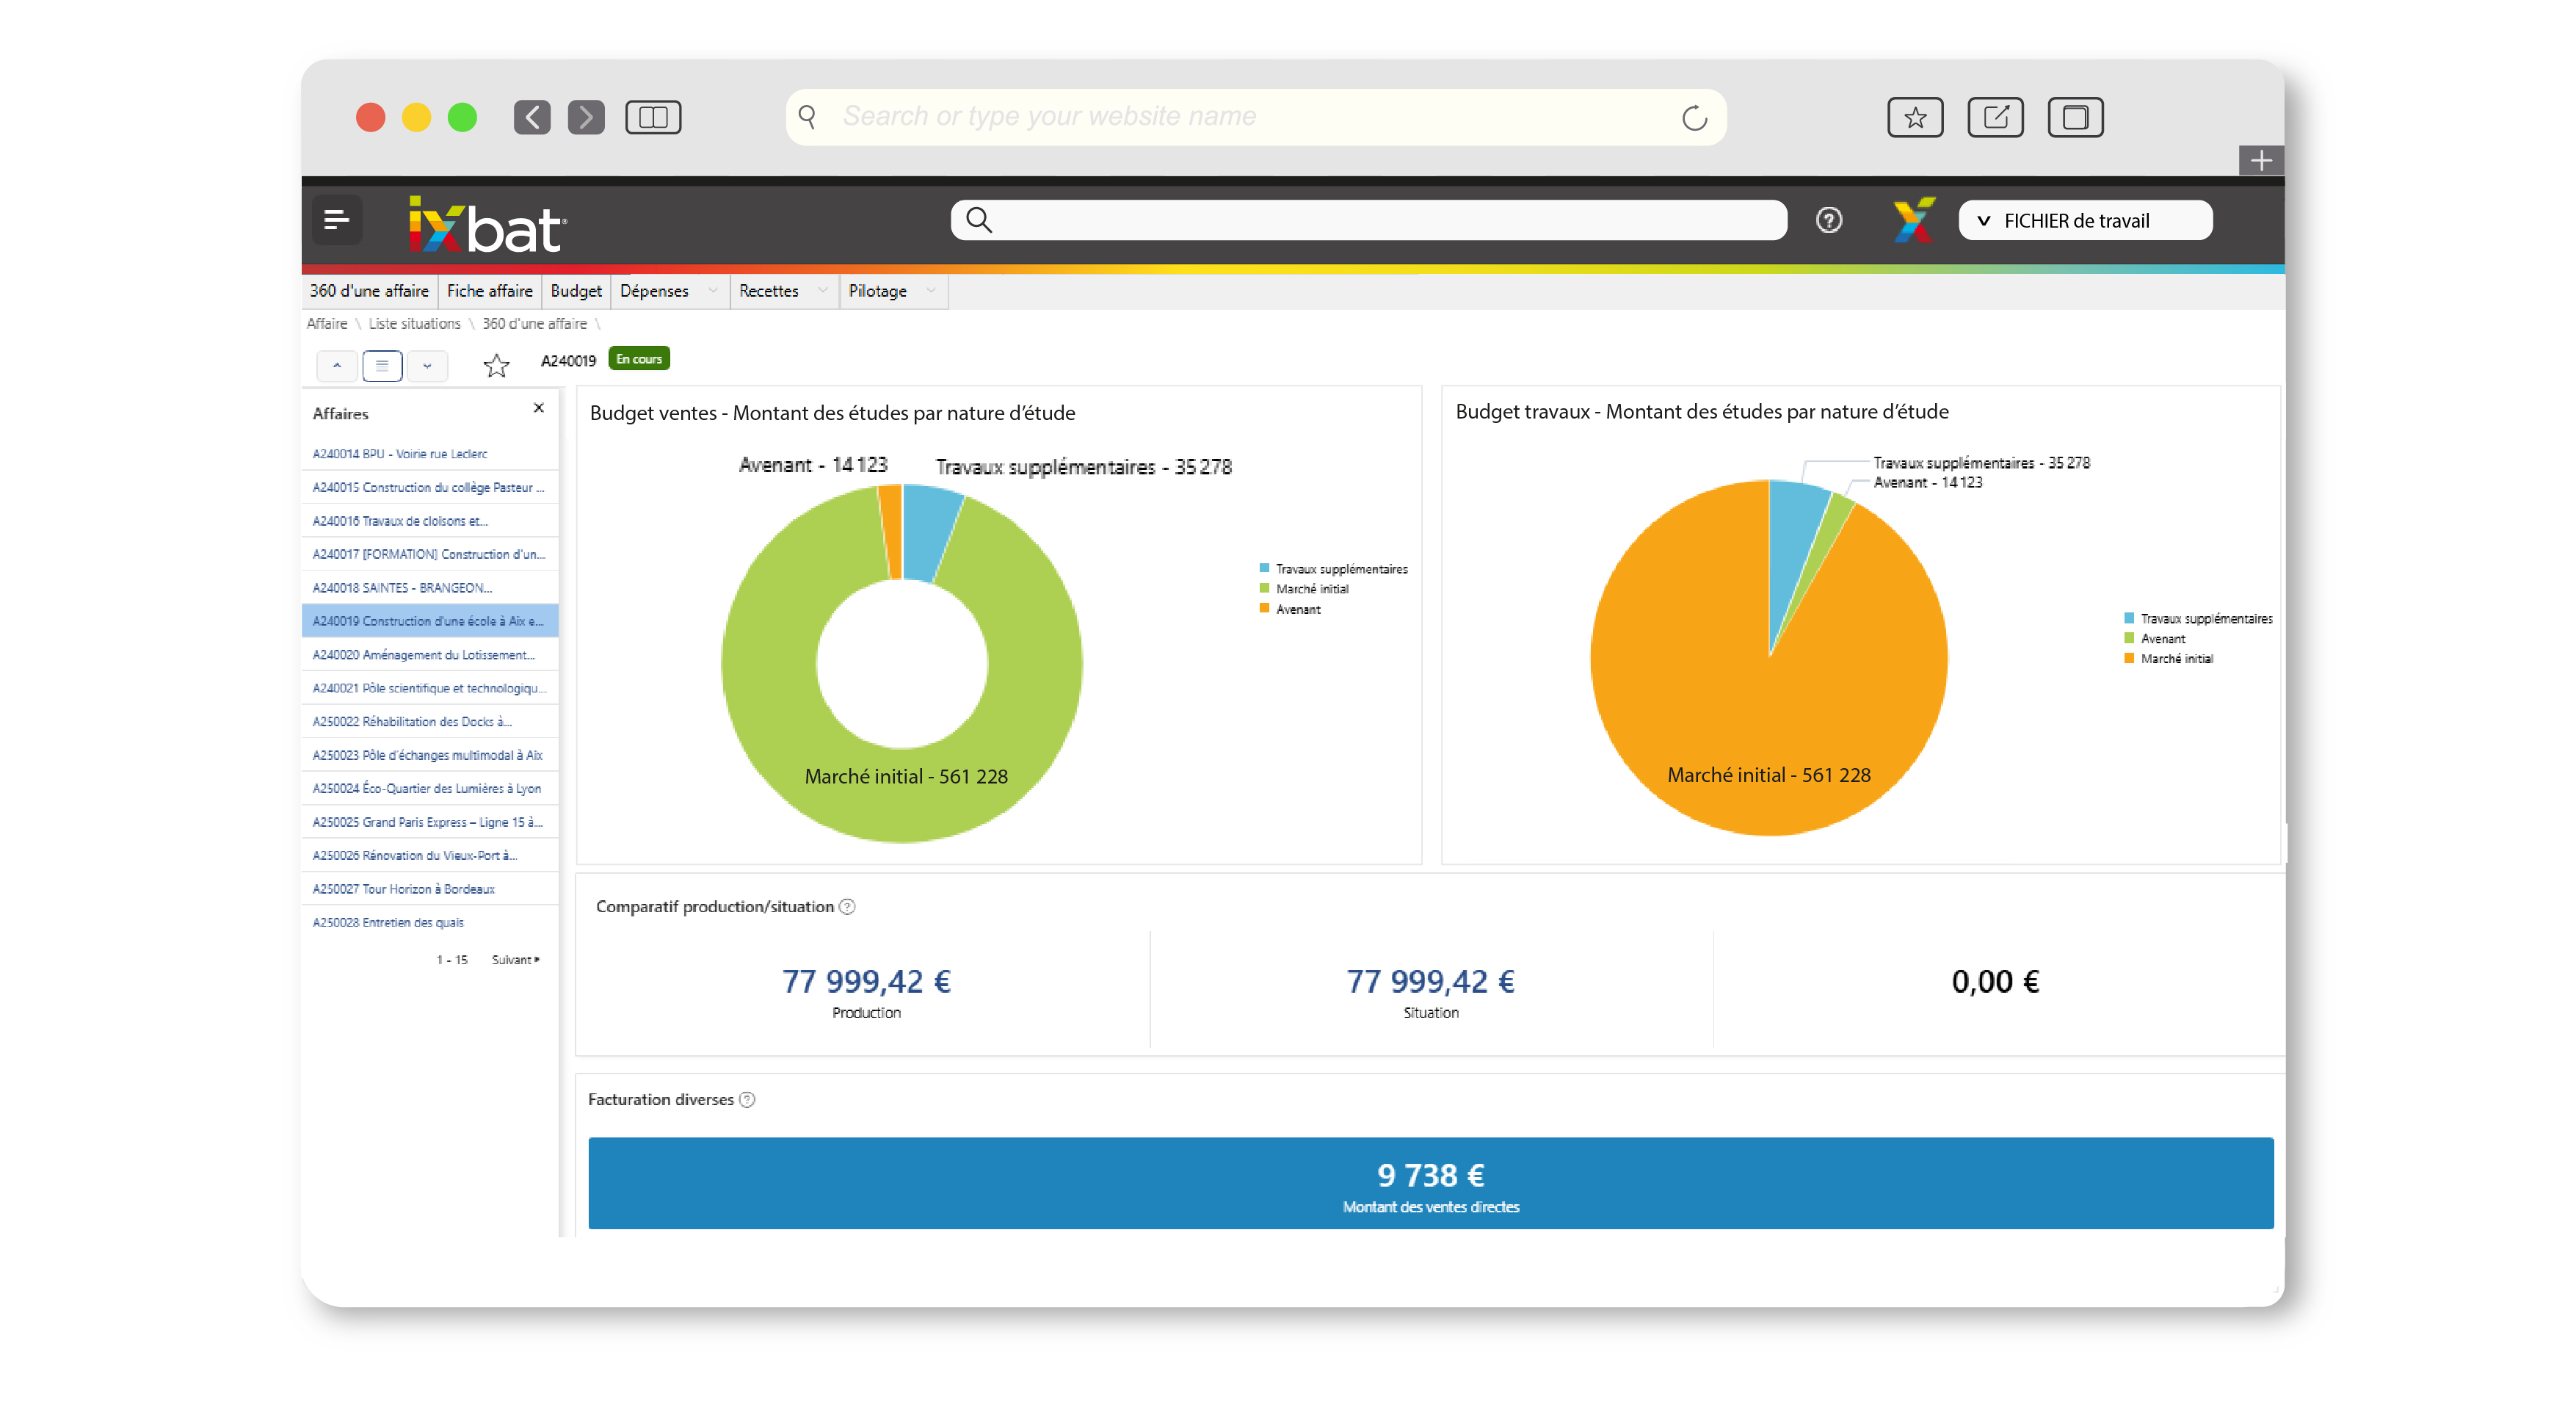Toggle Travaux supplémentaires legend in ventes chart
Image resolution: width=2576 pixels, height=1426 pixels.
1340,569
